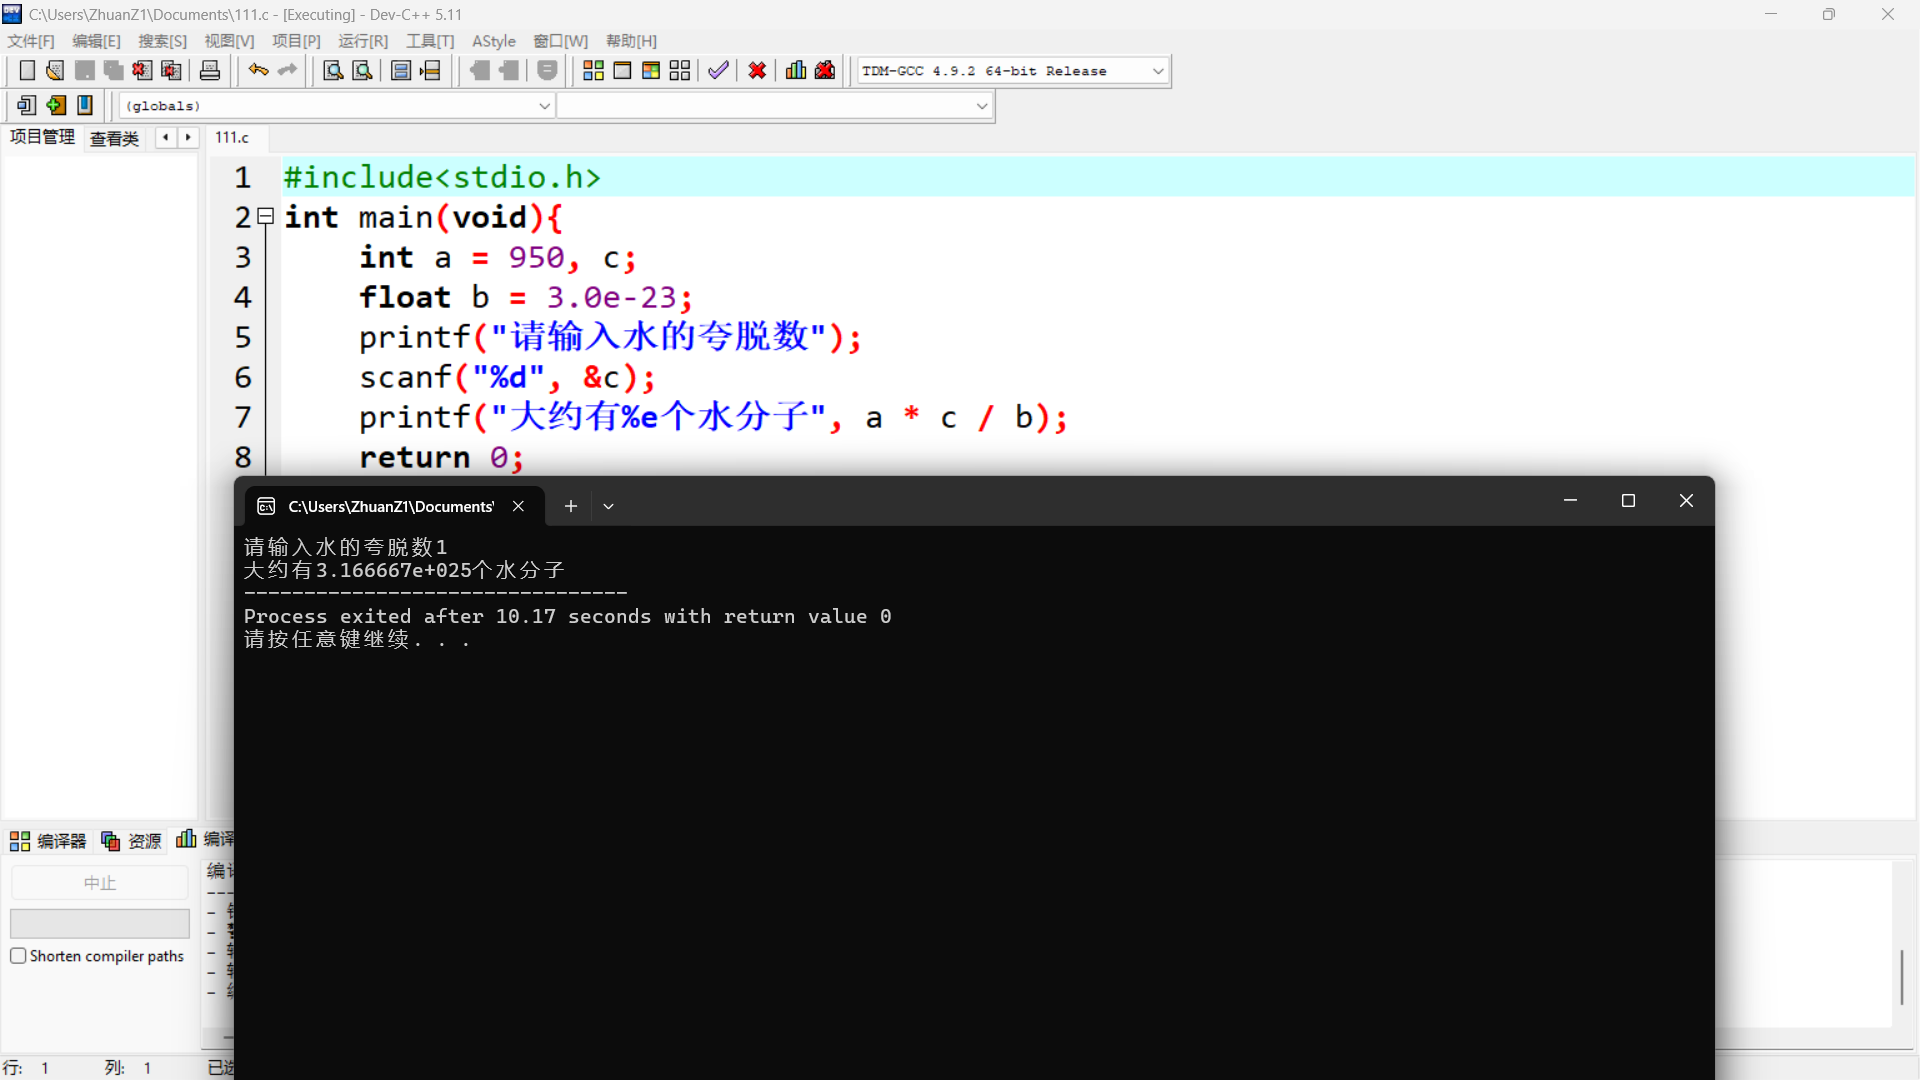Add a new terminal tab with plus
Image resolution: width=1920 pixels, height=1080 pixels.
point(570,506)
